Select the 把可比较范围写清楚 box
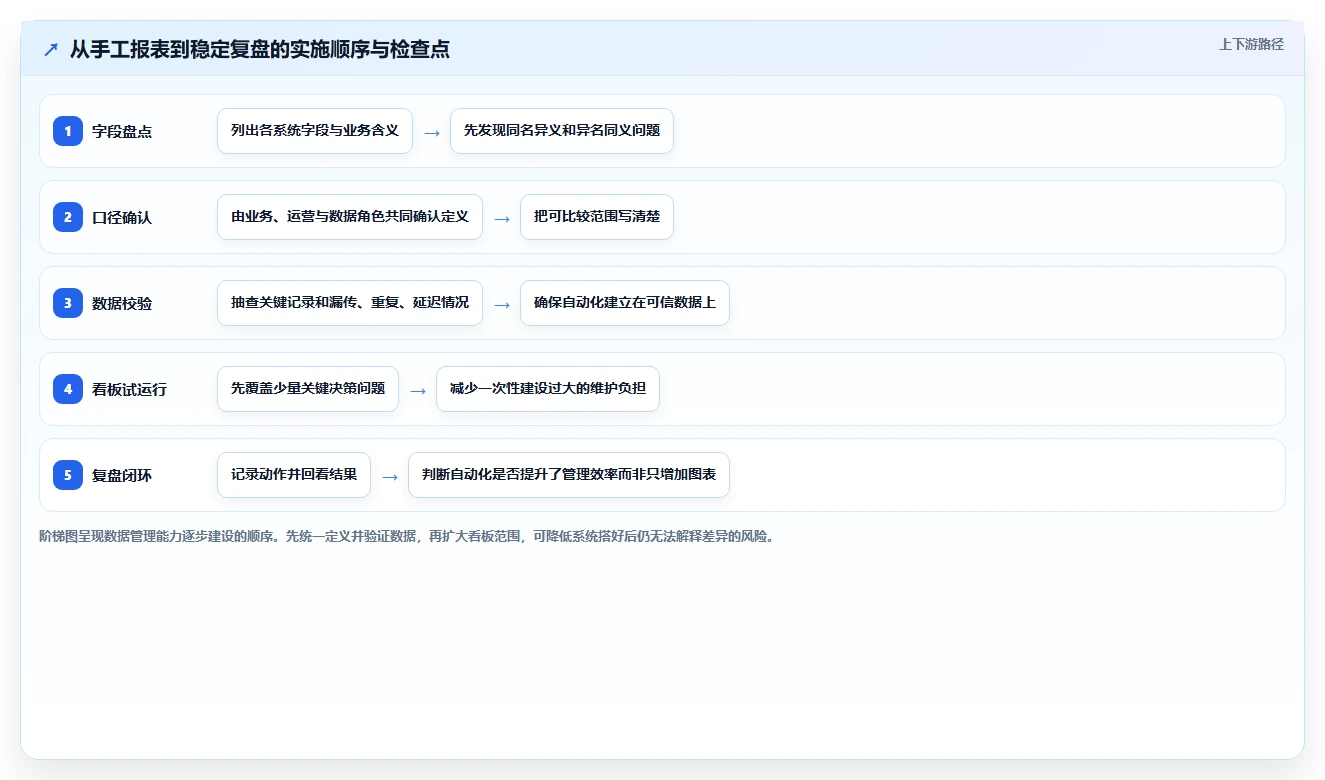The width and height of the screenshot is (1325, 780). point(597,217)
